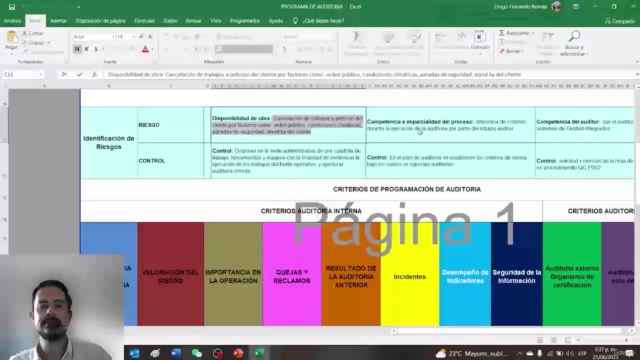Open the Fórmulas ribbon tab
This screenshot has height=360, width=640.
coord(144,21)
